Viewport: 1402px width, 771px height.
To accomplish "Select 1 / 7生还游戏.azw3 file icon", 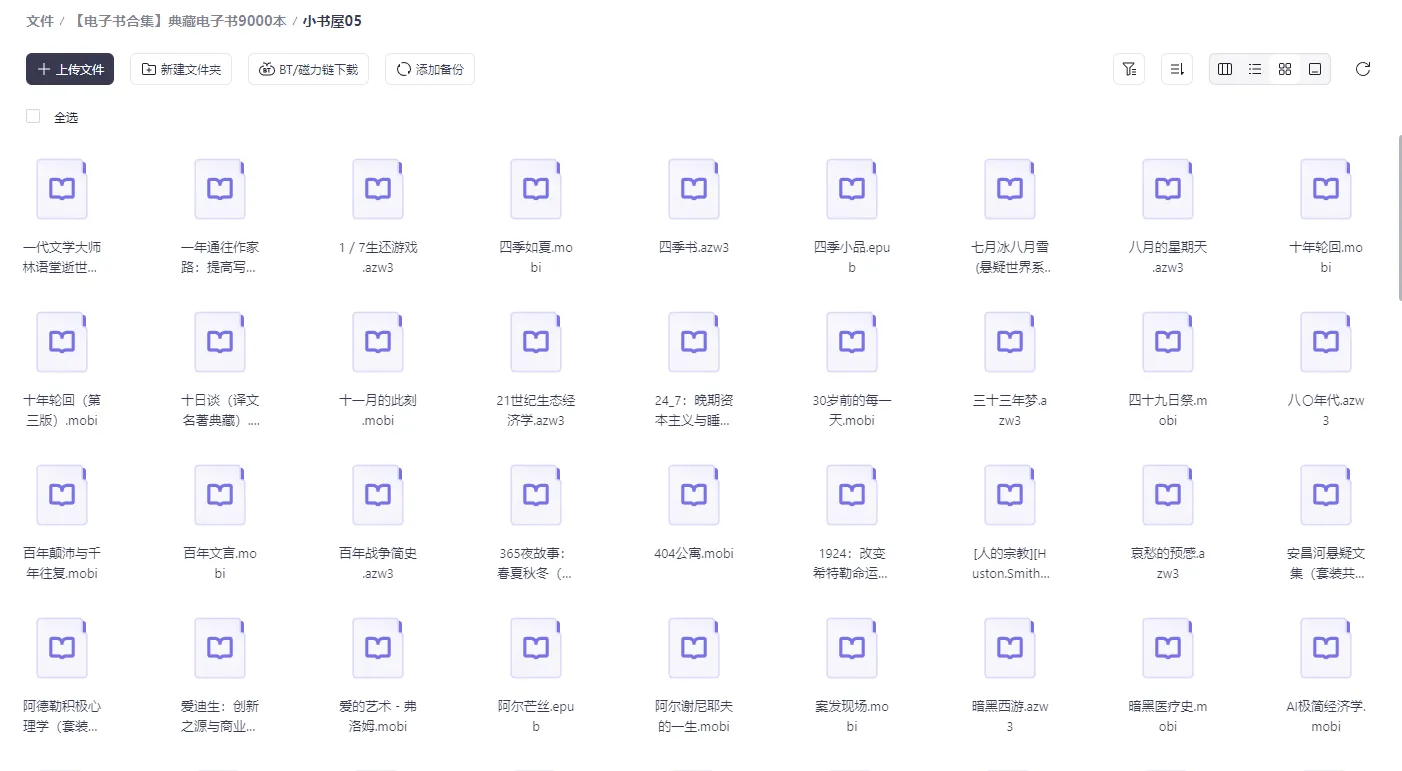I will click(x=378, y=188).
